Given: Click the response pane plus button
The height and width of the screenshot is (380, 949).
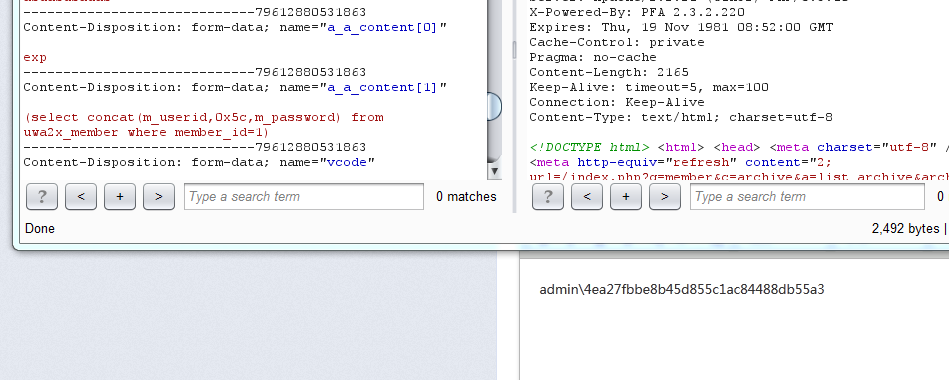Looking at the screenshot, I should pos(626,197).
